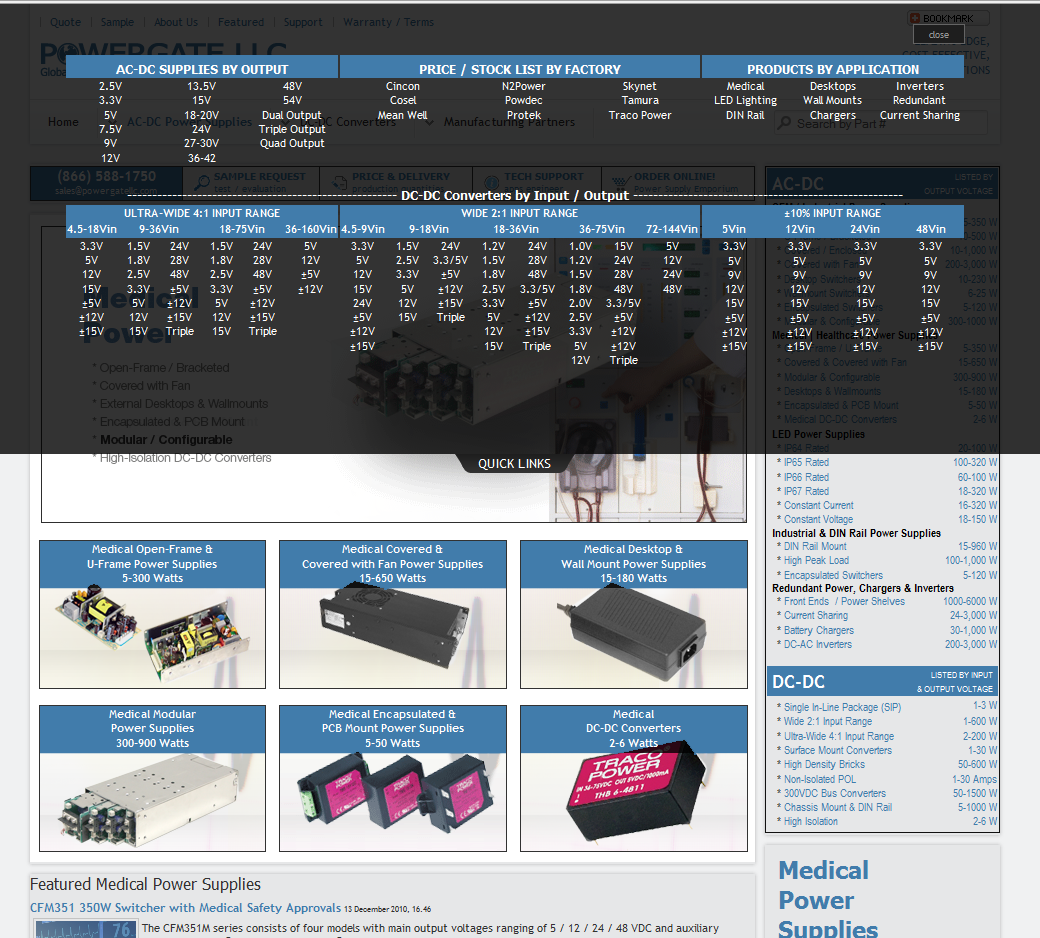The image size is (1040, 938).
Task: Go to Triple Output supplies
Action: click(x=292, y=129)
